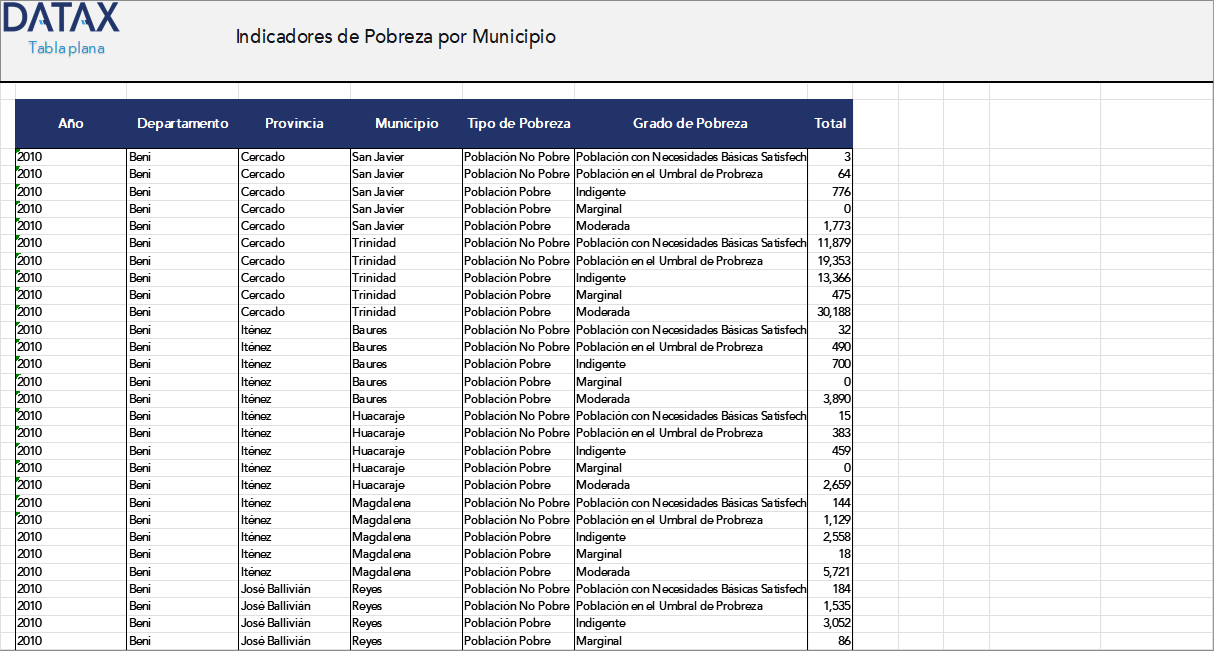The height and width of the screenshot is (651, 1214).
Task: Select the Municipio column header
Action: pyautogui.click(x=405, y=123)
